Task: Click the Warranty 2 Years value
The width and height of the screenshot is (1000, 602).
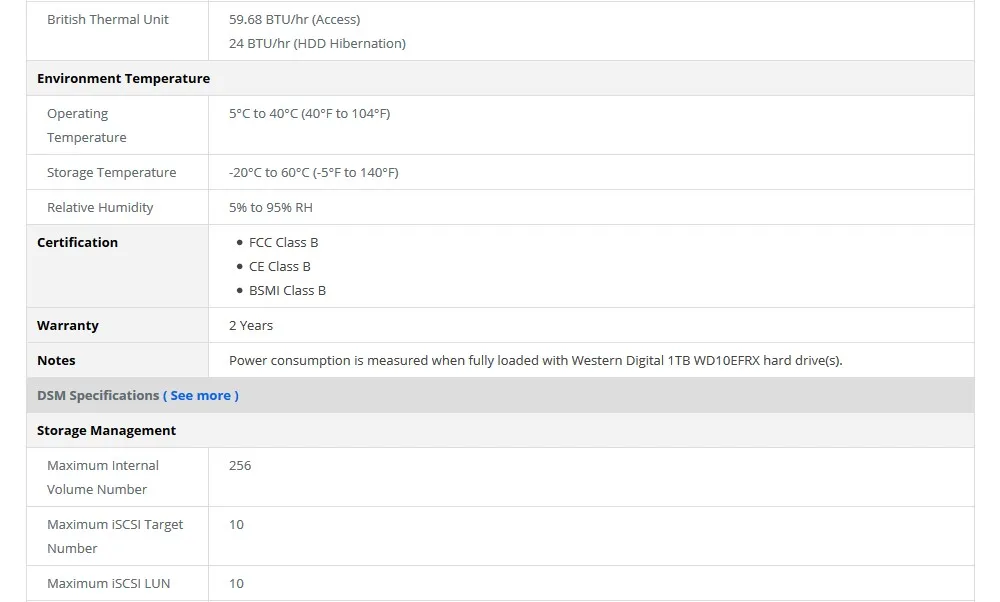Action: (x=251, y=326)
